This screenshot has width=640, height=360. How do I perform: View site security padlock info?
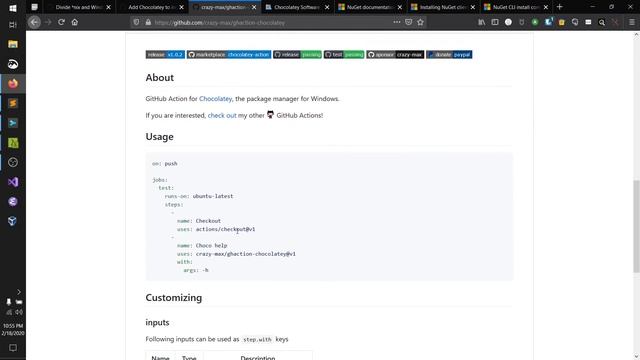point(148,22)
